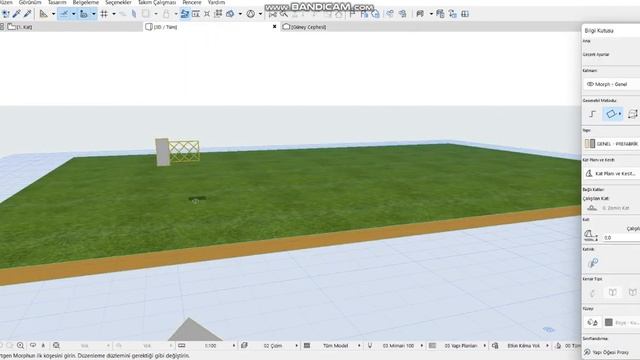Screen dimensions: 640x360
Task: Toggle the snap guides icon
Action: tap(64, 14)
